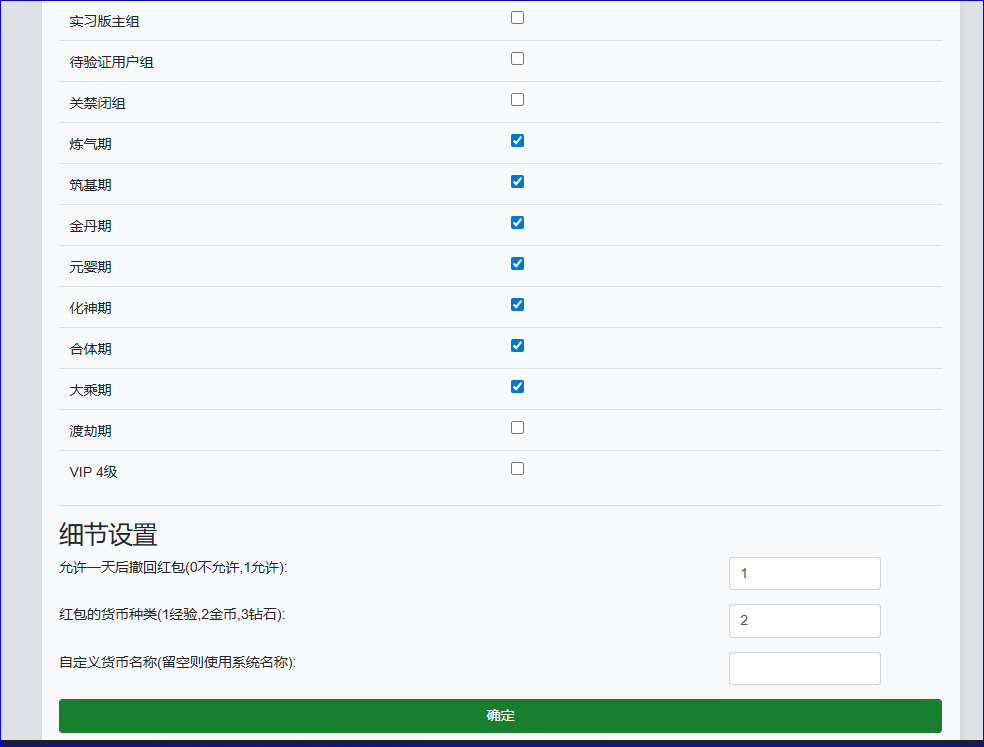Viewport: 984px width, 747px height.
Task: Click the 自定义货币名称 field label
Action: (x=178, y=662)
